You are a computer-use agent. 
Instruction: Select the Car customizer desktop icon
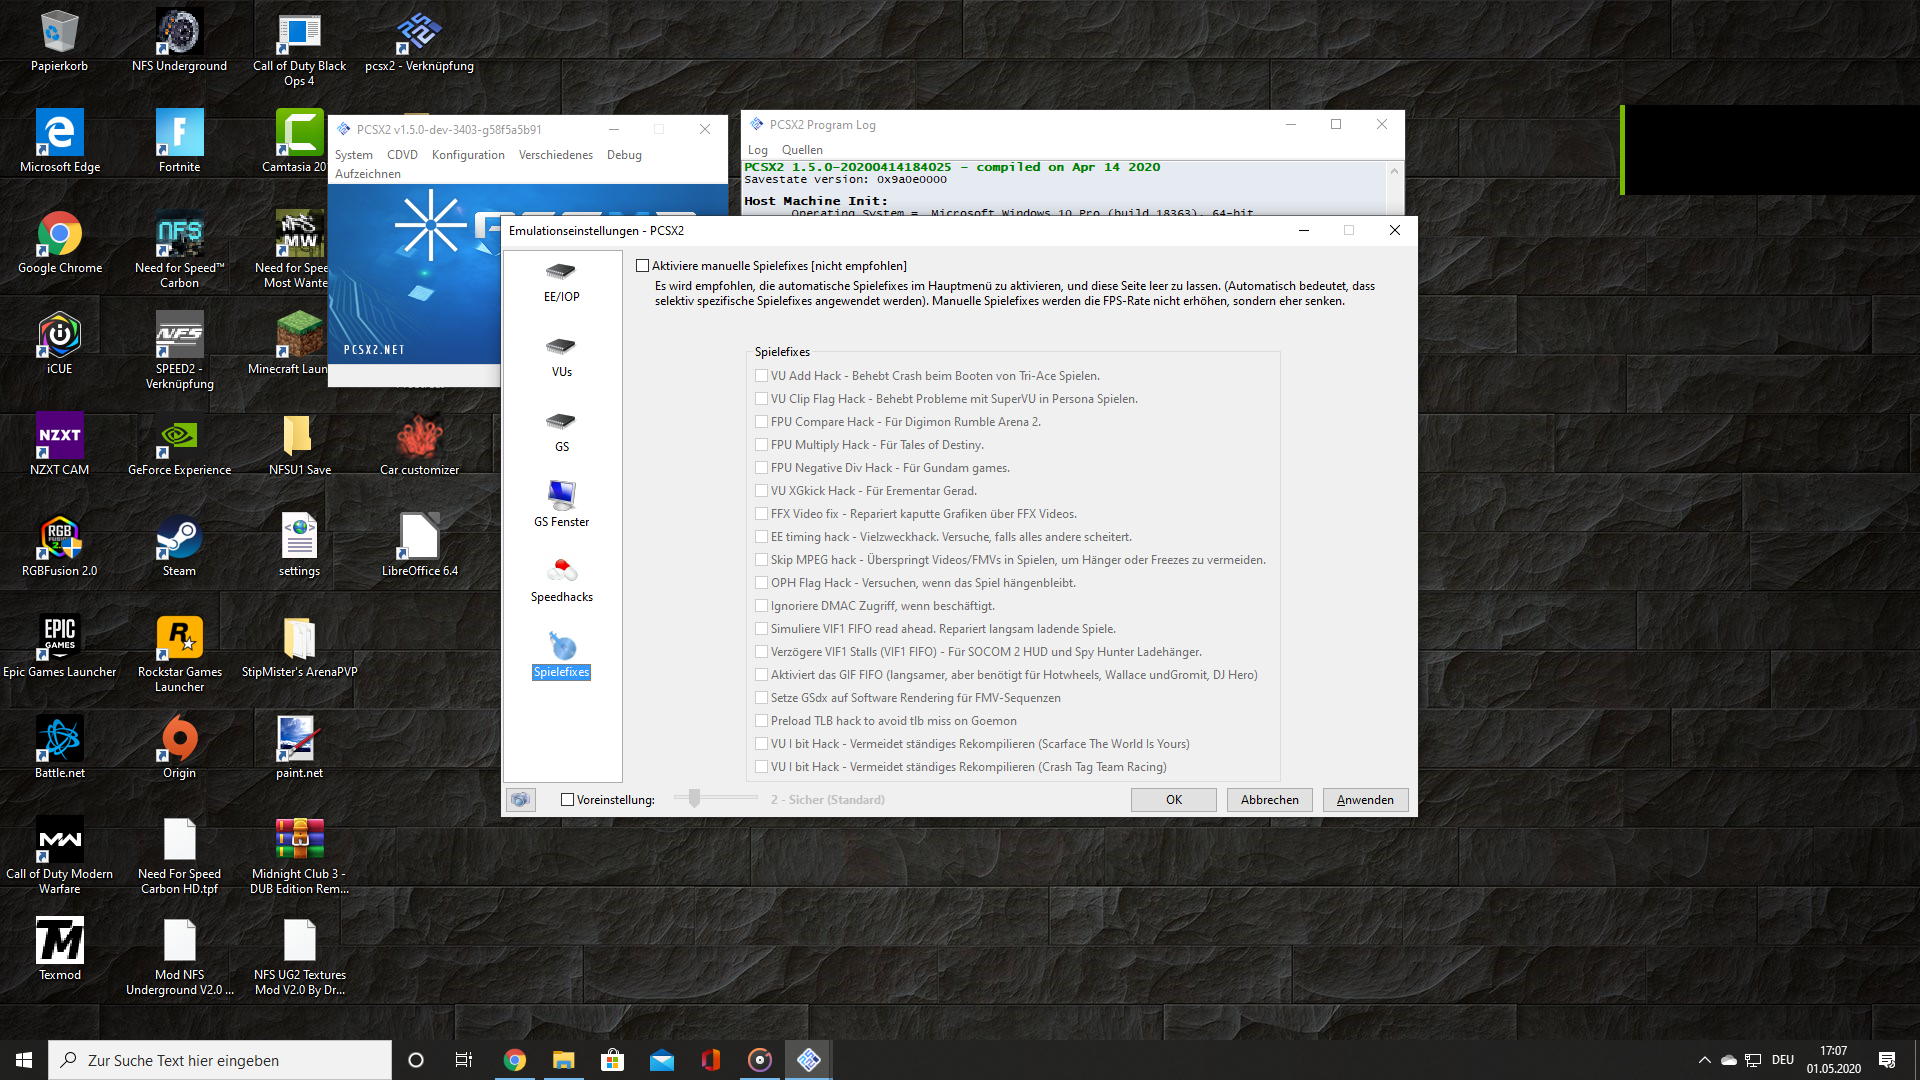pos(419,445)
